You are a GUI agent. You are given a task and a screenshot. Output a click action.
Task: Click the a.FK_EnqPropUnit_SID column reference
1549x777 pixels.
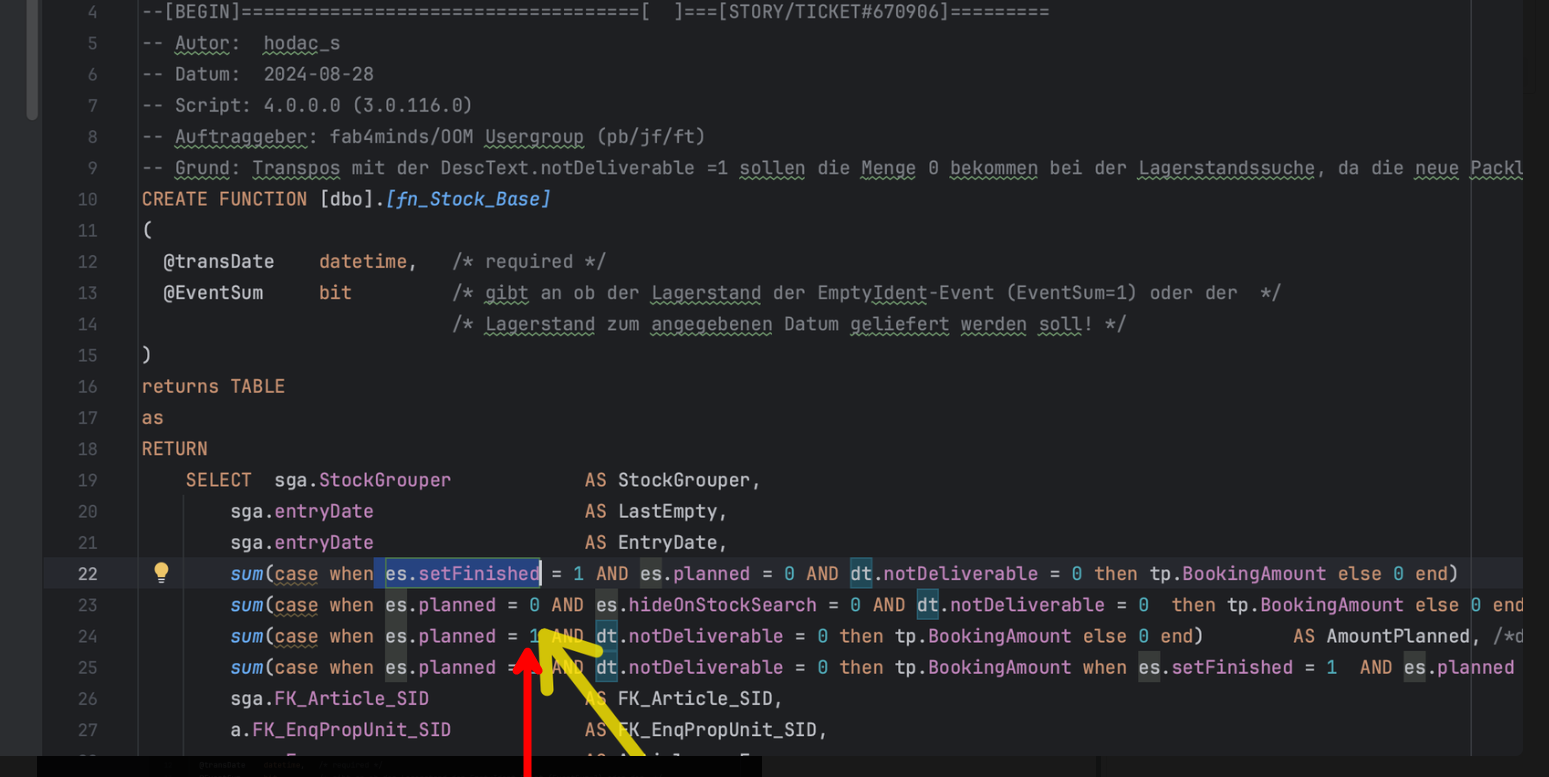click(340, 730)
